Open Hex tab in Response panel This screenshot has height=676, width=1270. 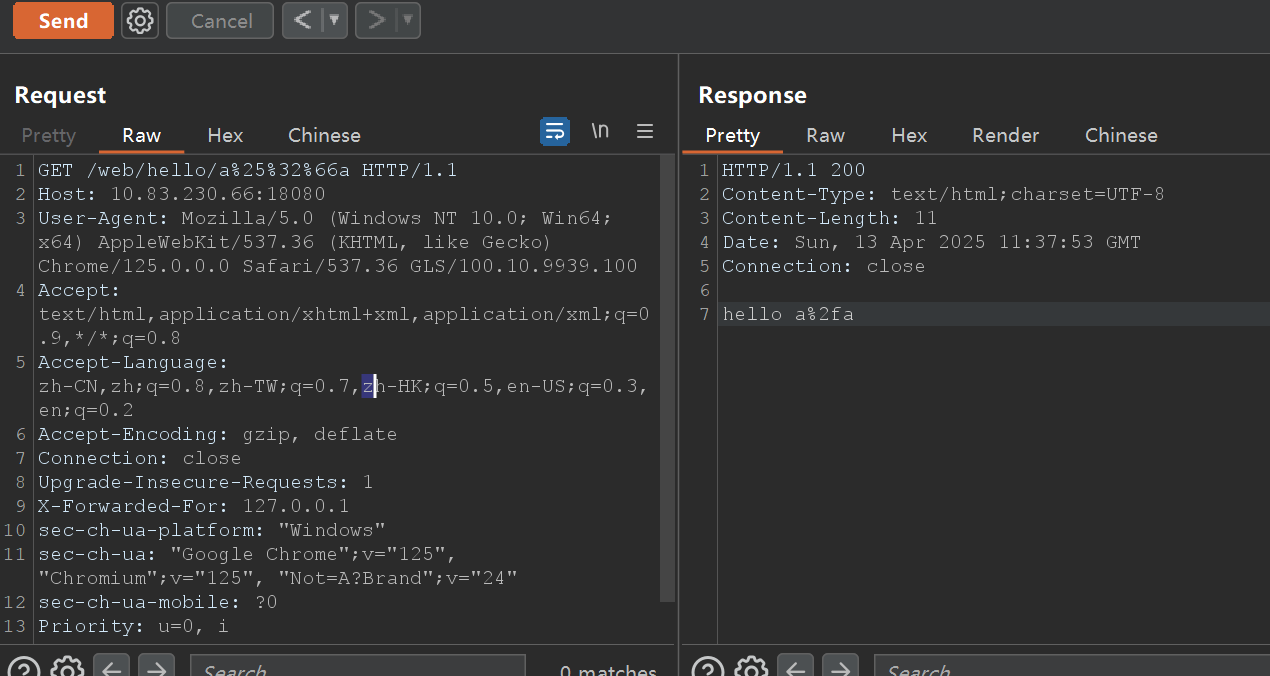click(x=909, y=135)
